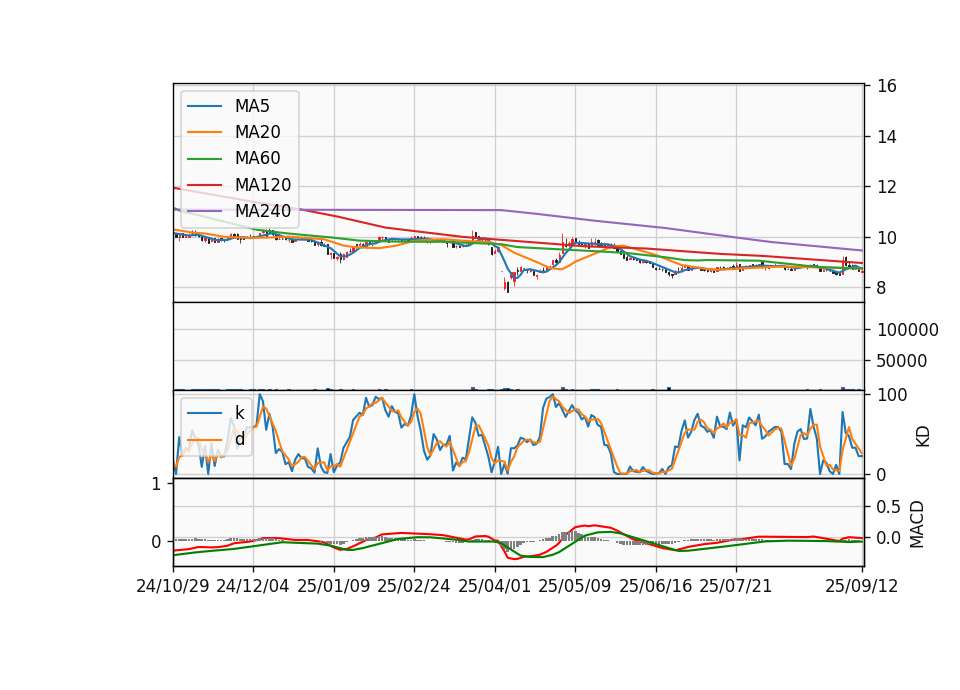Click the purple MA240 legend line swatch
Viewport: 960px width, 690px height.
(x=204, y=212)
